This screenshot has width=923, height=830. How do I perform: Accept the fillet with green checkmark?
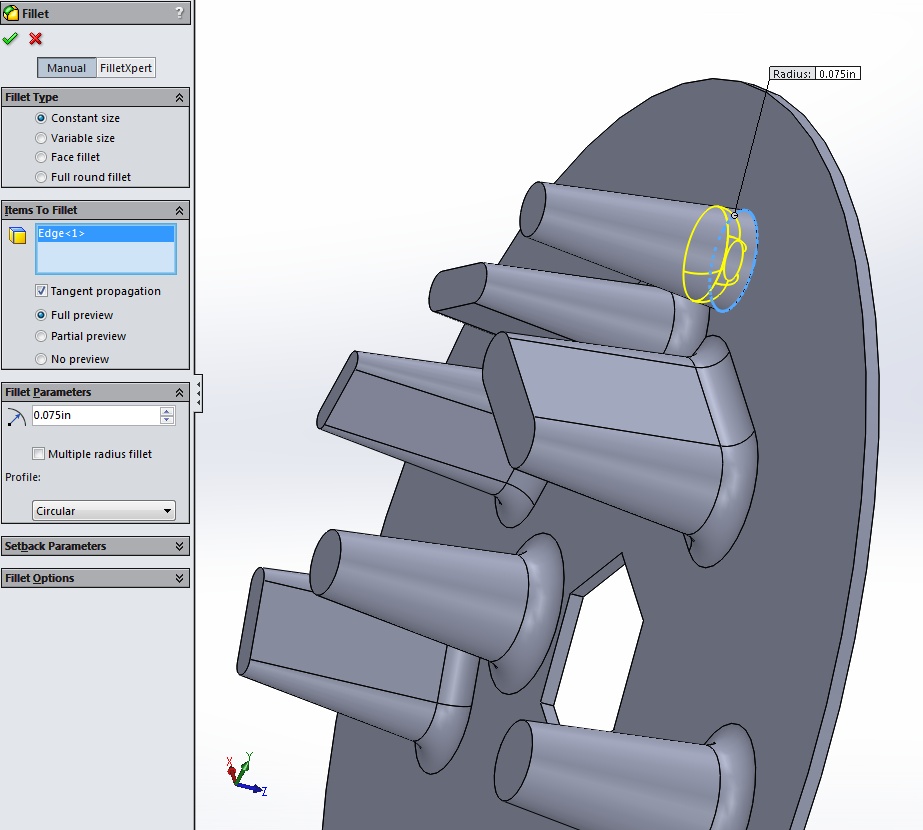(10, 39)
